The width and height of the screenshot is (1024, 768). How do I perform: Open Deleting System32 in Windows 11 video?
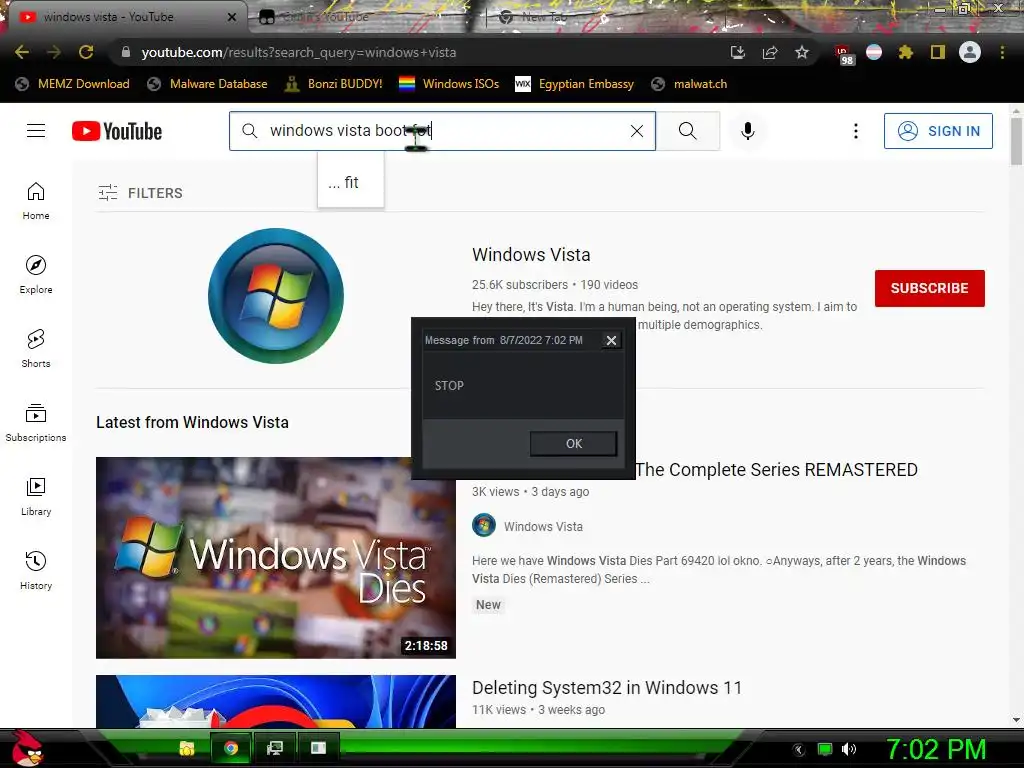607,688
